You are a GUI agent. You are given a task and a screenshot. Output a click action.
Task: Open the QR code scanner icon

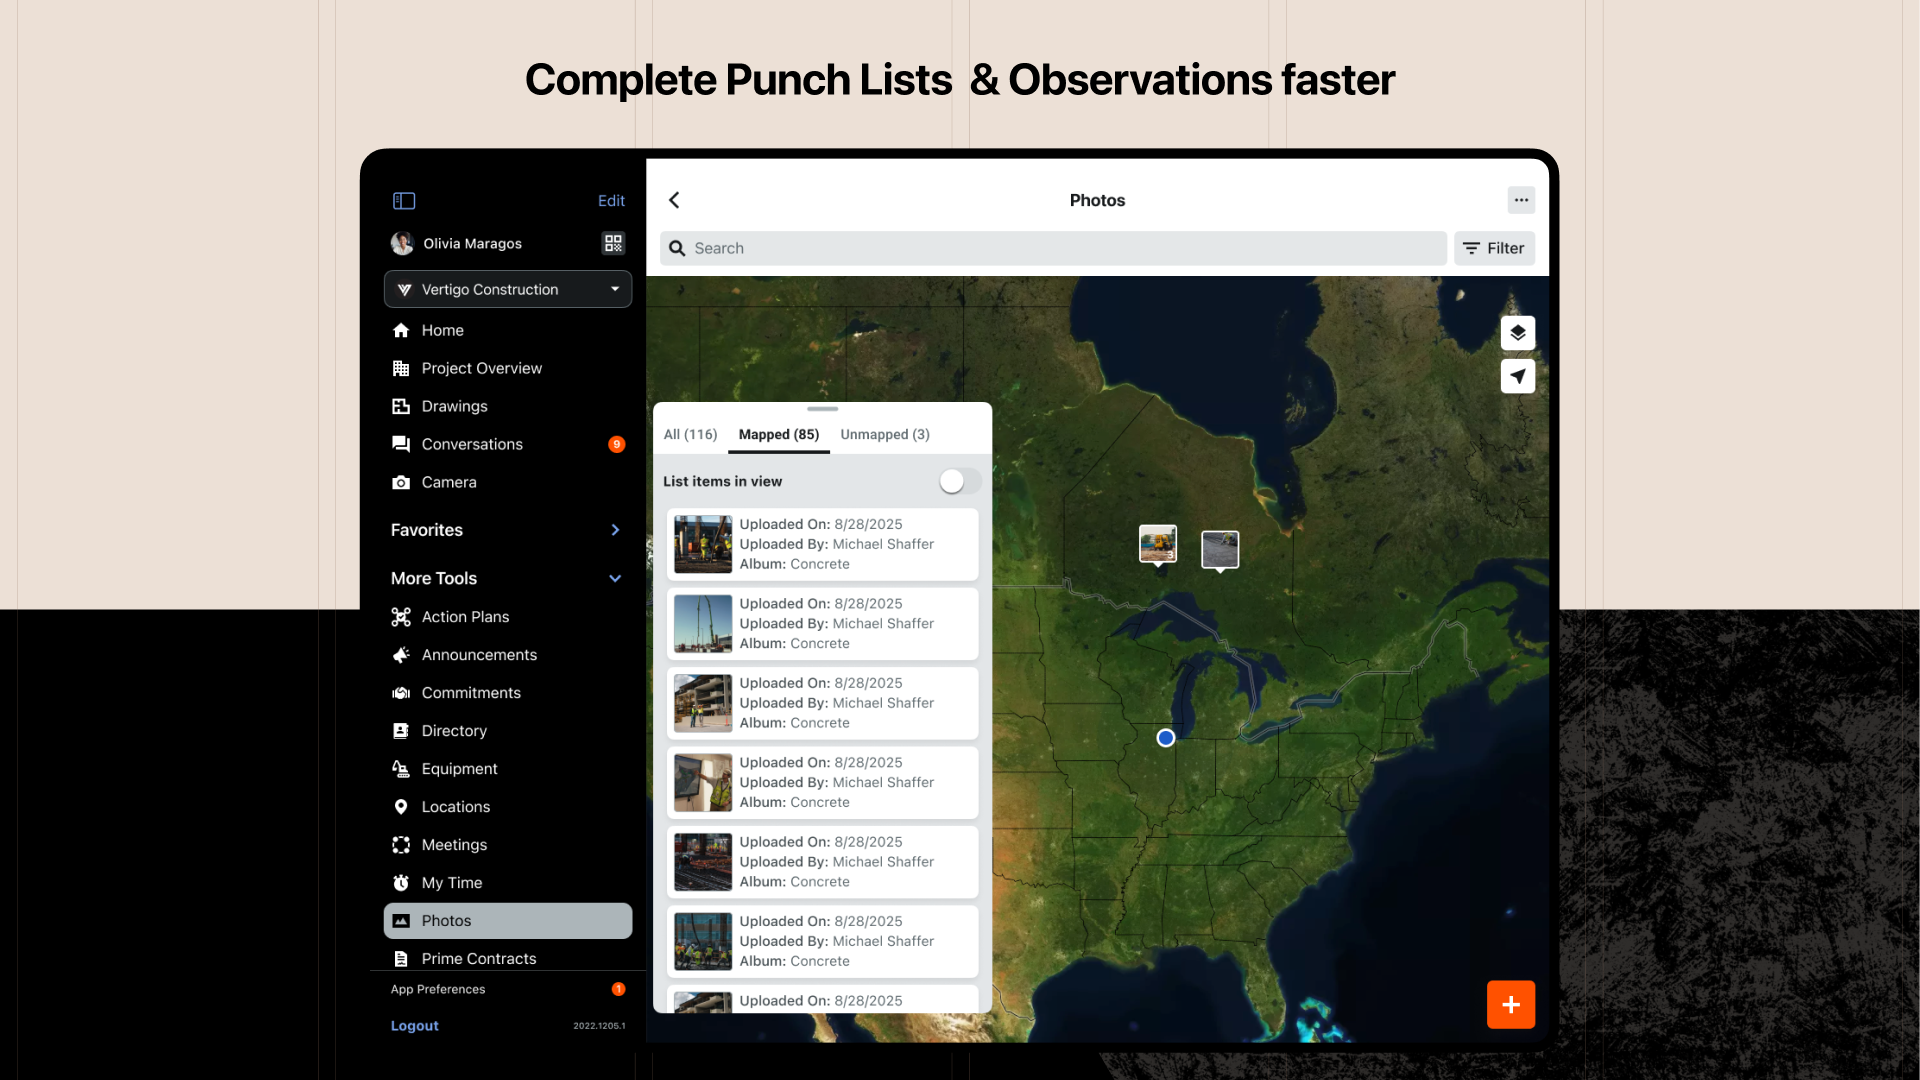point(613,243)
